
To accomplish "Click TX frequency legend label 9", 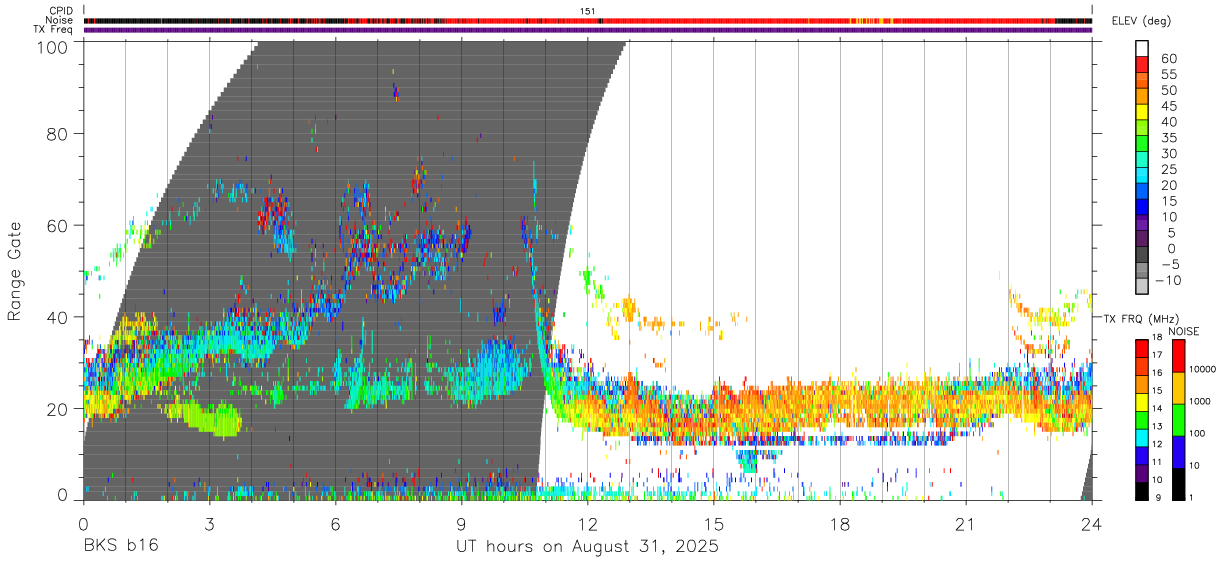I will tap(1158, 498).
